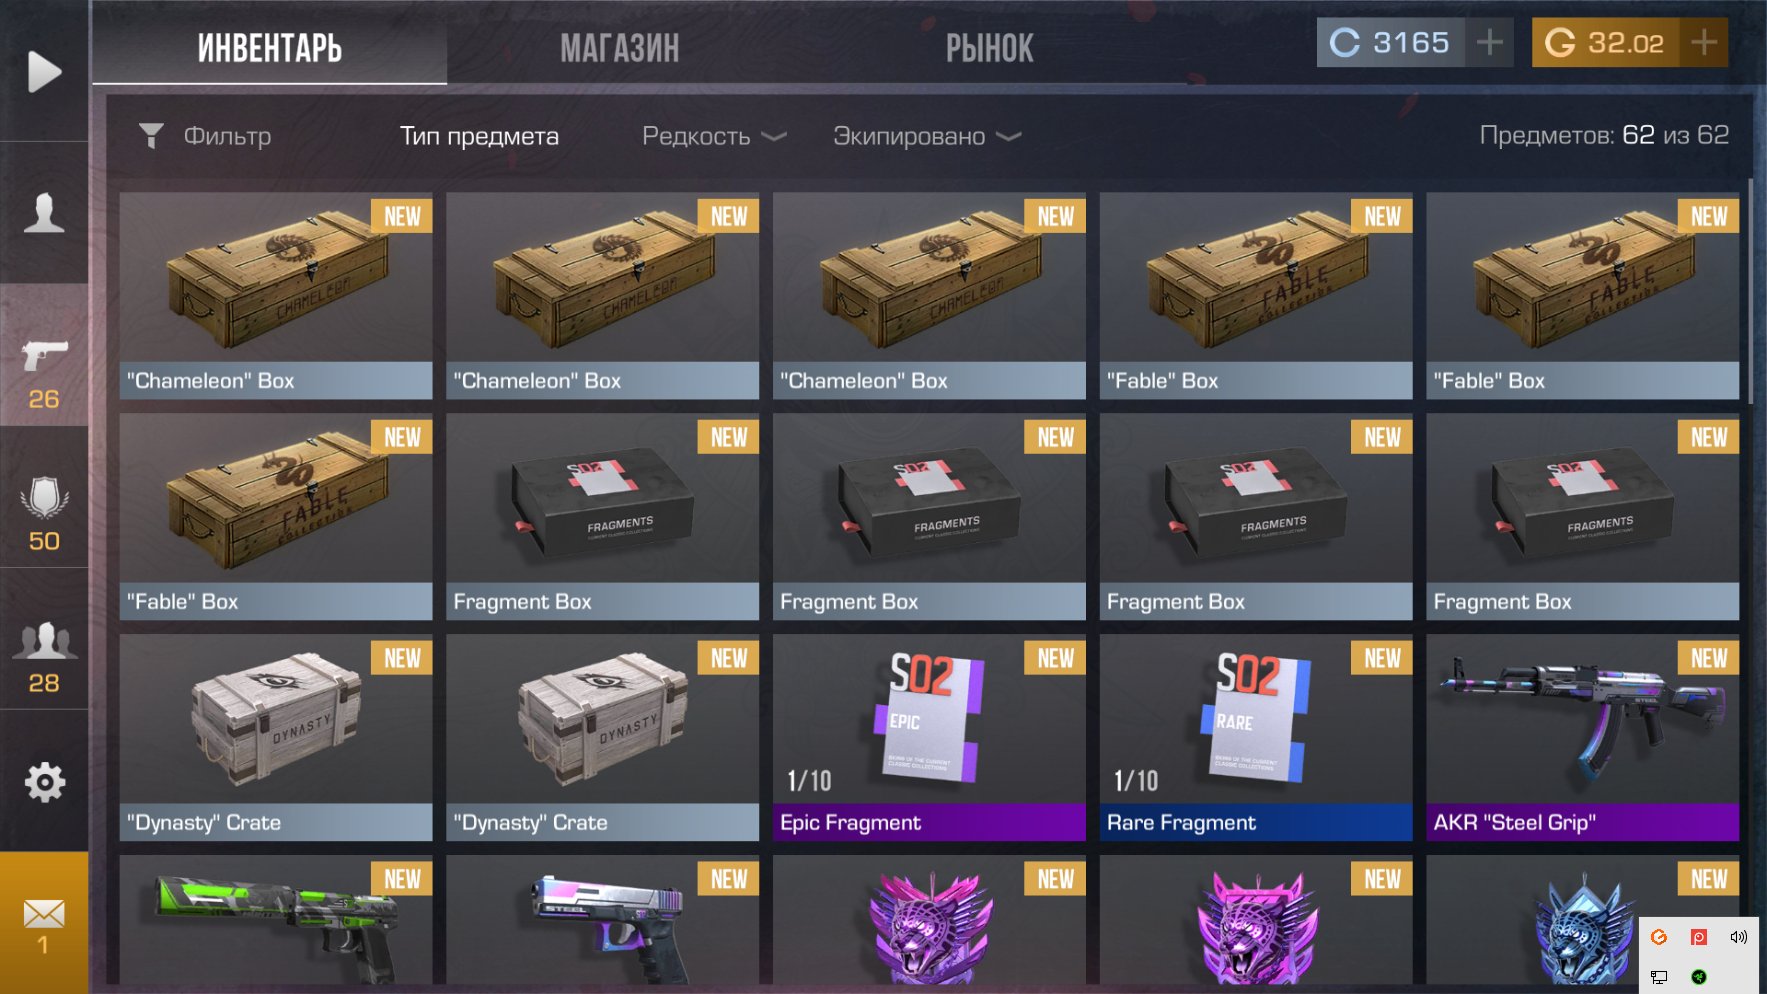This screenshot has height=994, width=1767.
Task: Select the pistol weapons icon
Action: click(x=44, y=355)
